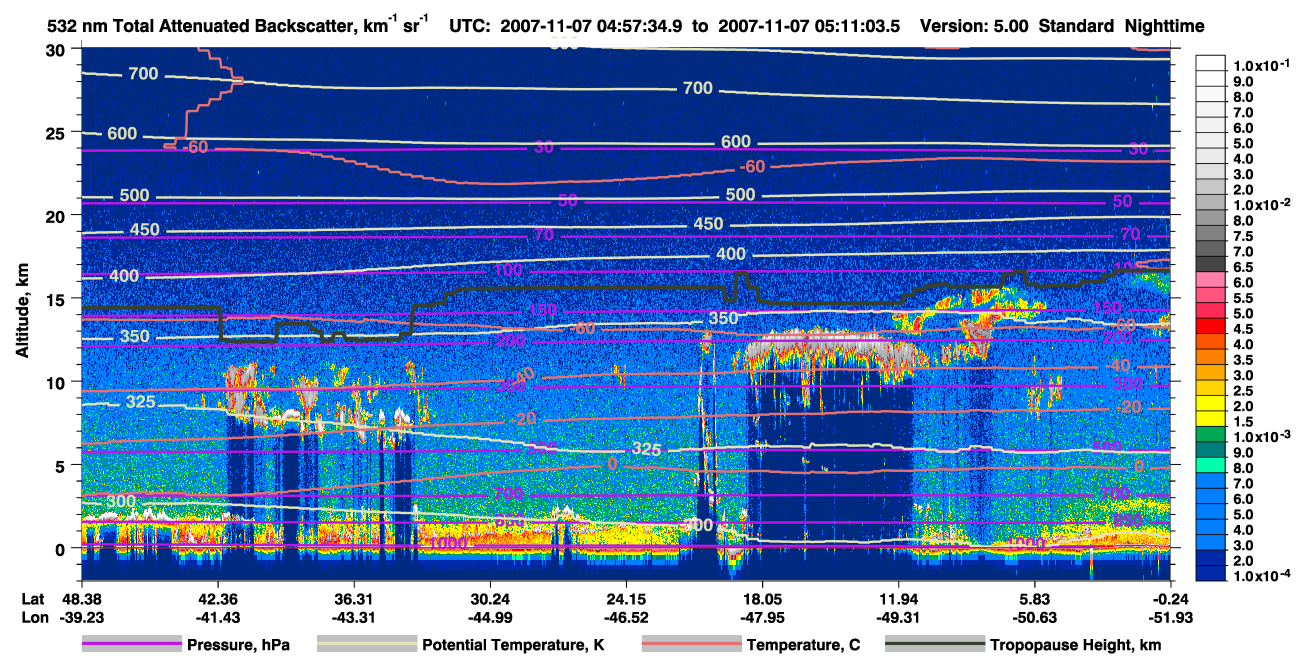Click longitude value -44.99

(x=490, y=617)
